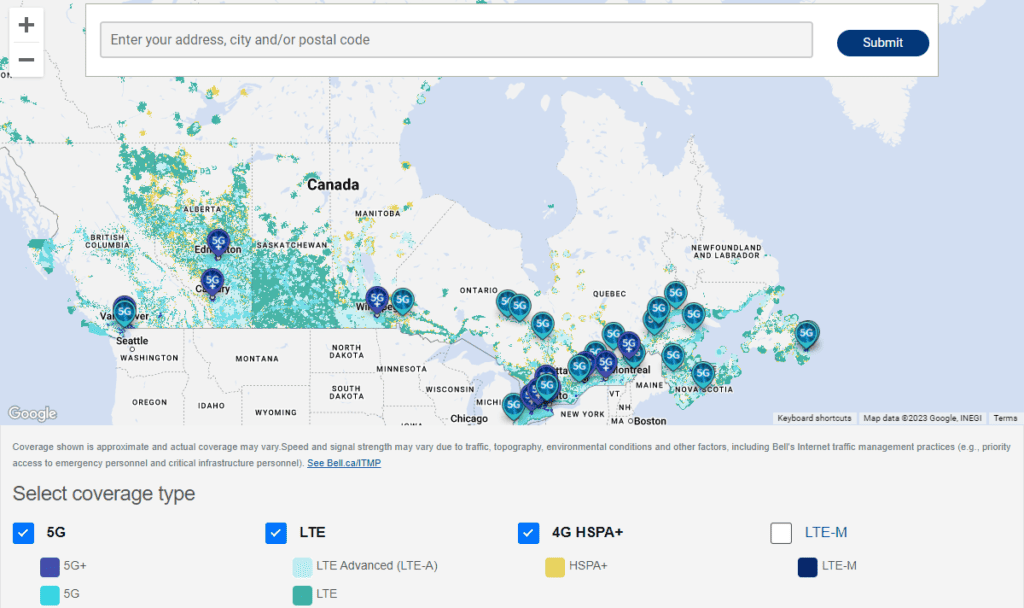Click the blue LTE-M heading link
This screenshot has height=608, width=1024.
point(825,532)
